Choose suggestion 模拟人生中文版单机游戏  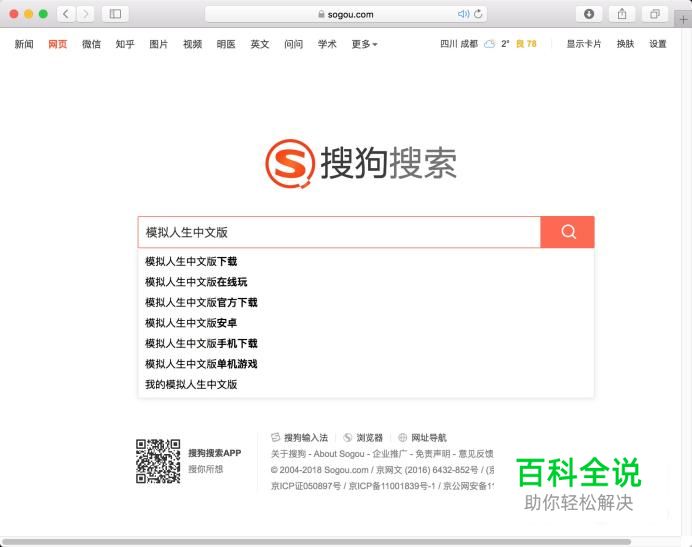(366, 364)
